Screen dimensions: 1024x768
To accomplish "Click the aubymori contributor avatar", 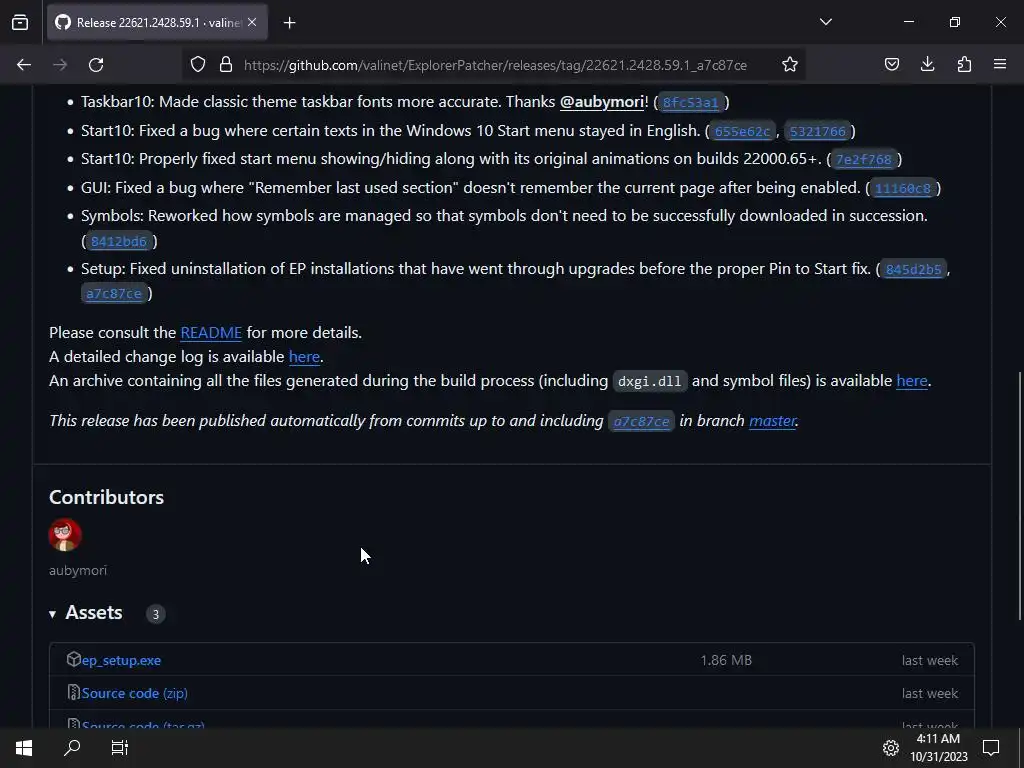I will (x=65, y=535).
